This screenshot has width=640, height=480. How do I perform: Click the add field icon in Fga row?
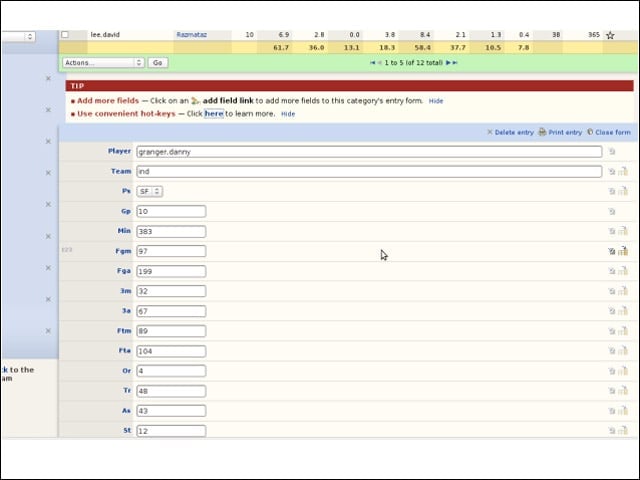click(623, 271)
